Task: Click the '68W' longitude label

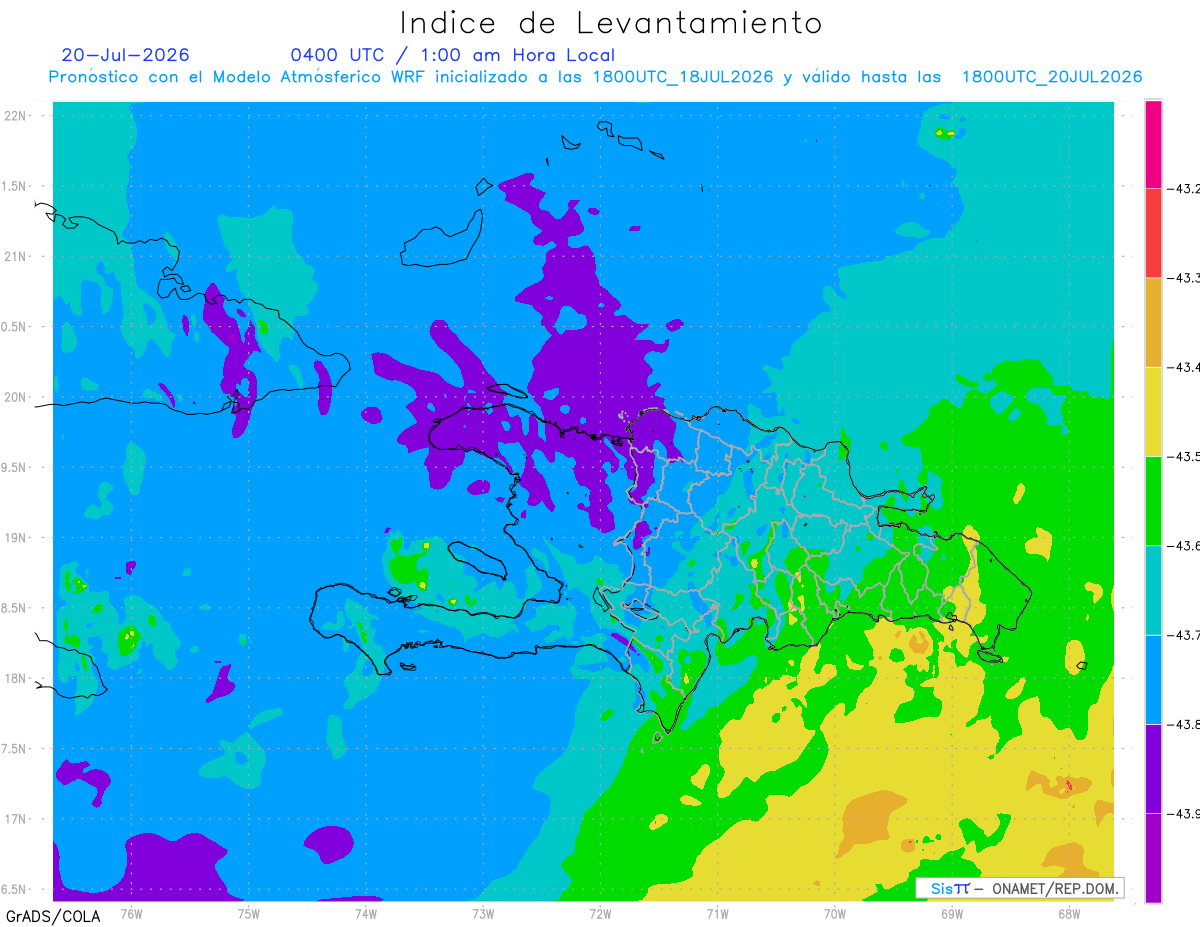Action: tap(1068, 913)
